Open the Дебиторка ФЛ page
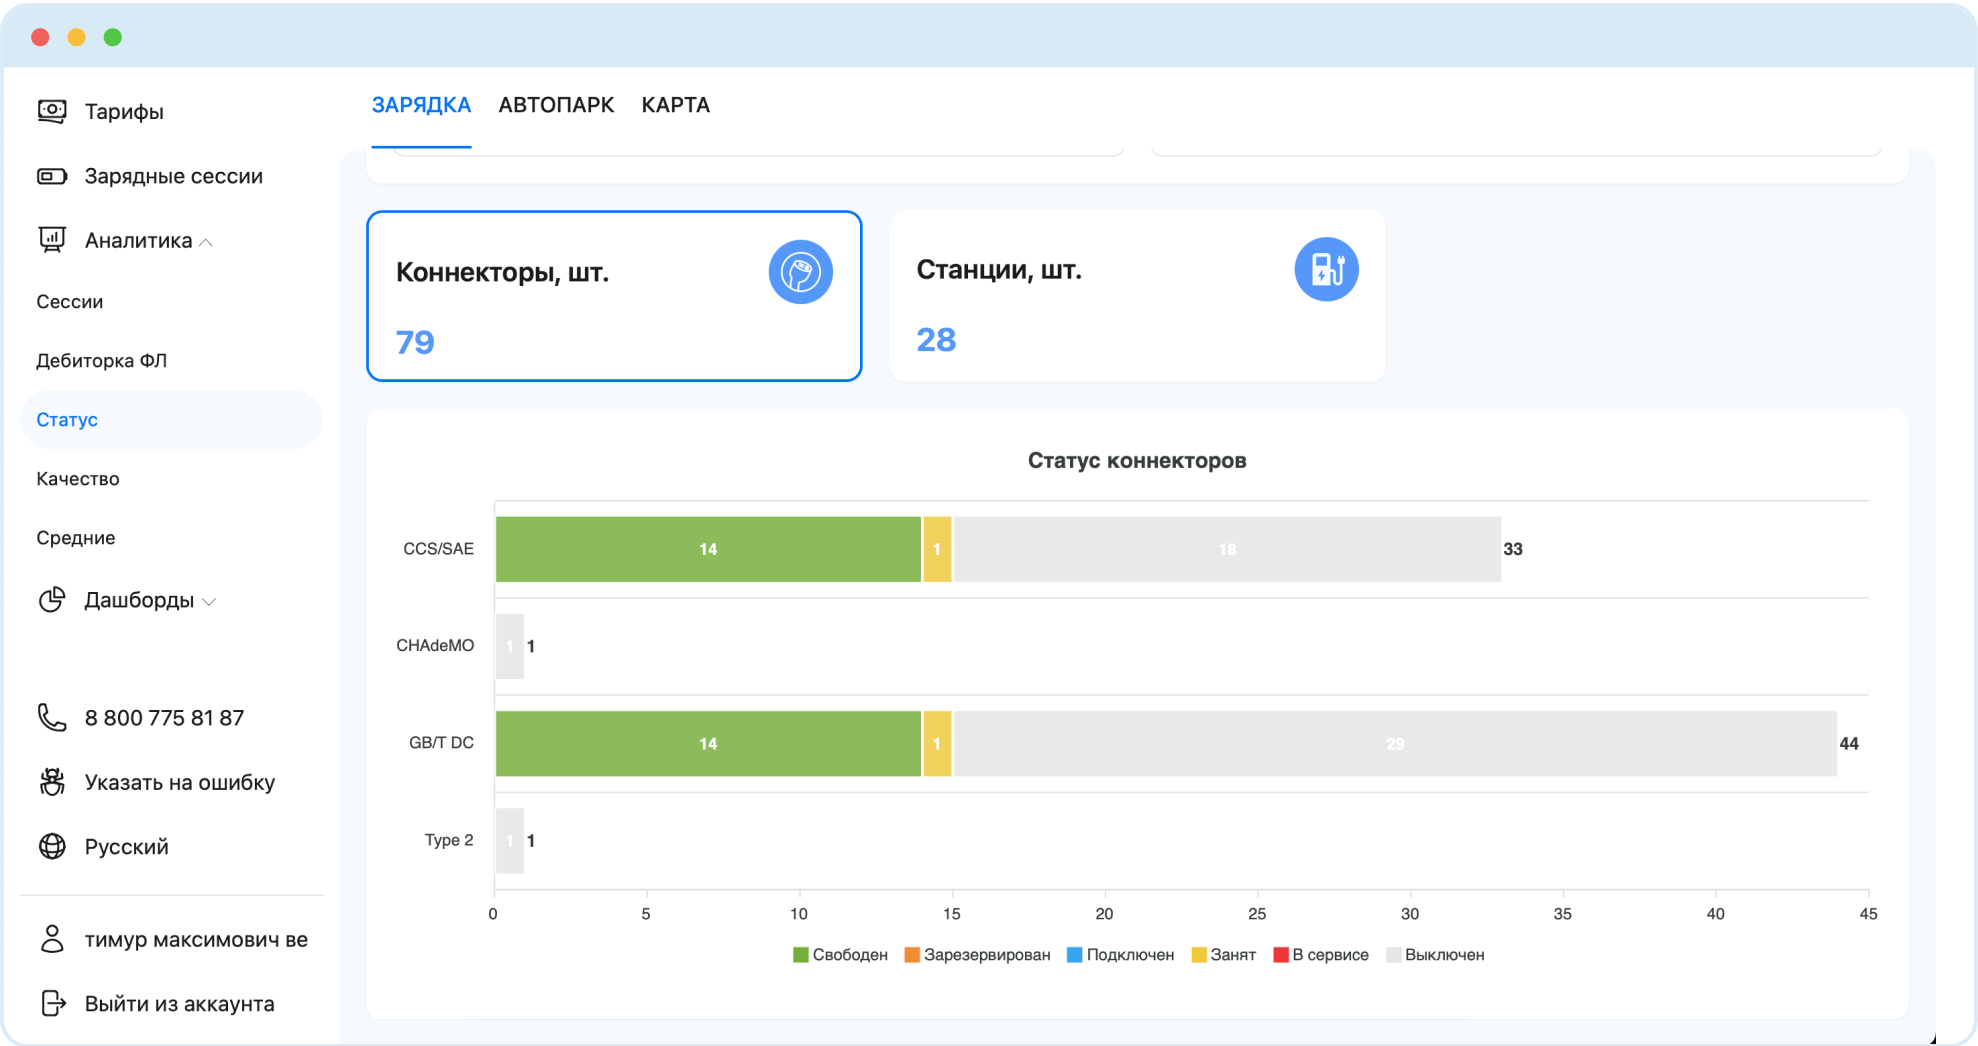 pyautogui.click(x=101, y=361)
